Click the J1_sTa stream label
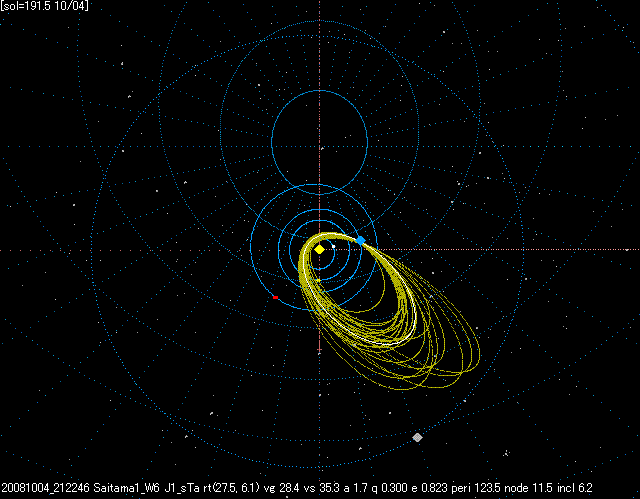 pos(182,488)
